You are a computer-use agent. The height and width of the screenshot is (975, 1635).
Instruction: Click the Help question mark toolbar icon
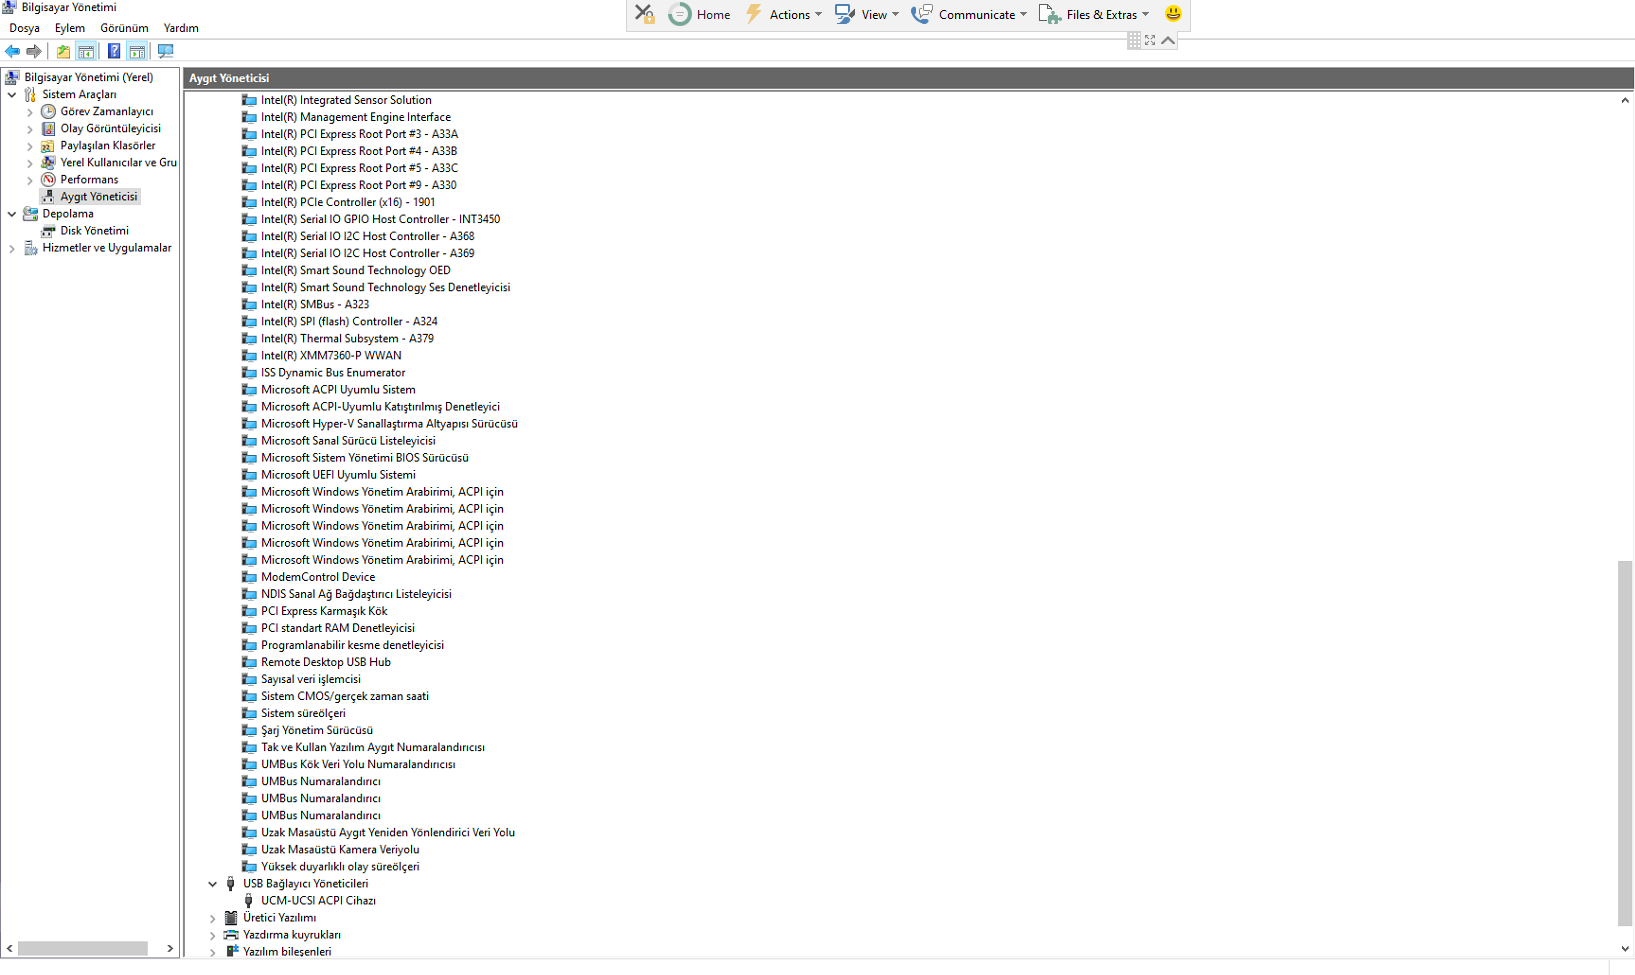click(x=114, y=51)
